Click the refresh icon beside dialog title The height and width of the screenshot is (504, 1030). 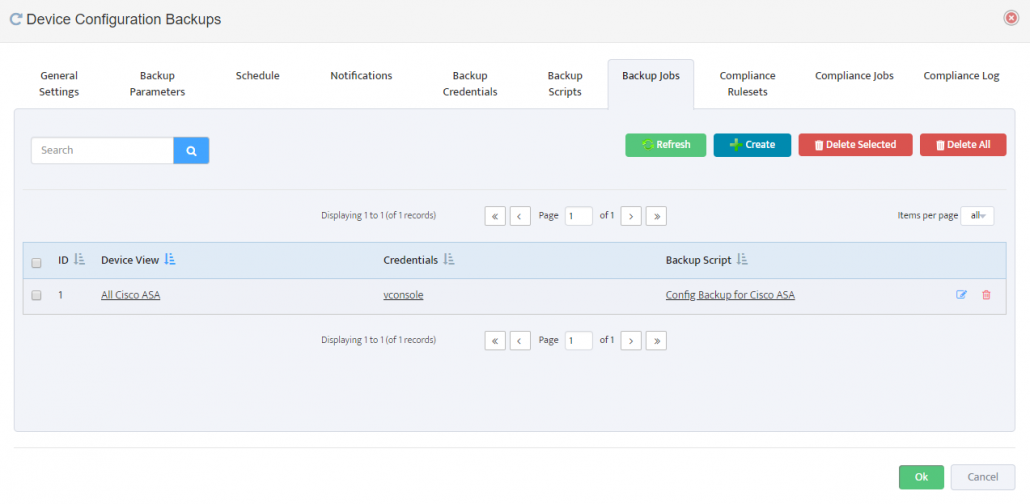[x=16, y=19]
